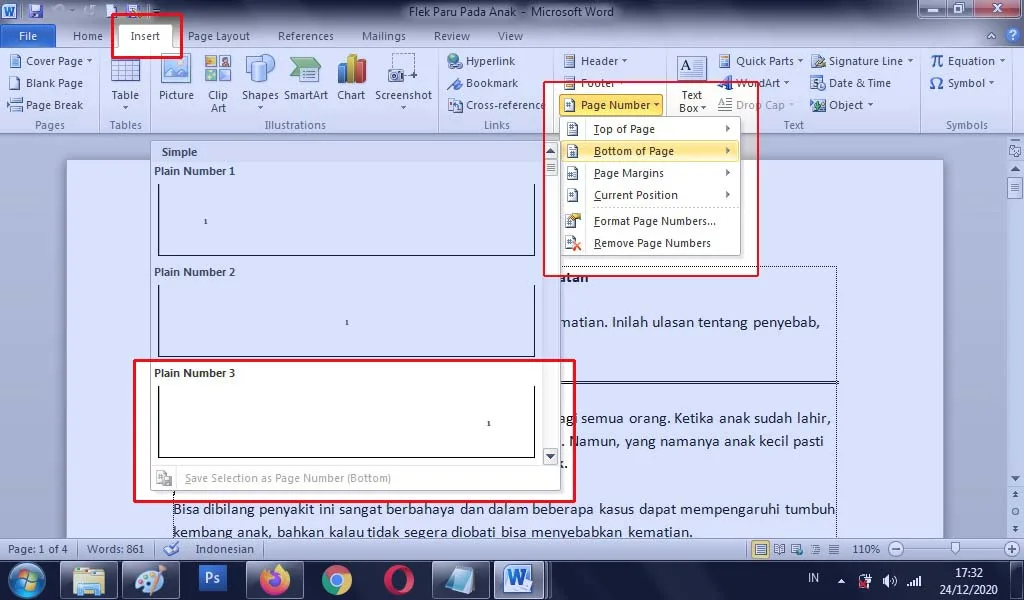Choose Plain Number 3 footer style
Image resolution: width=1024 pixels, height=600 pixels.
tap(346, 413)
